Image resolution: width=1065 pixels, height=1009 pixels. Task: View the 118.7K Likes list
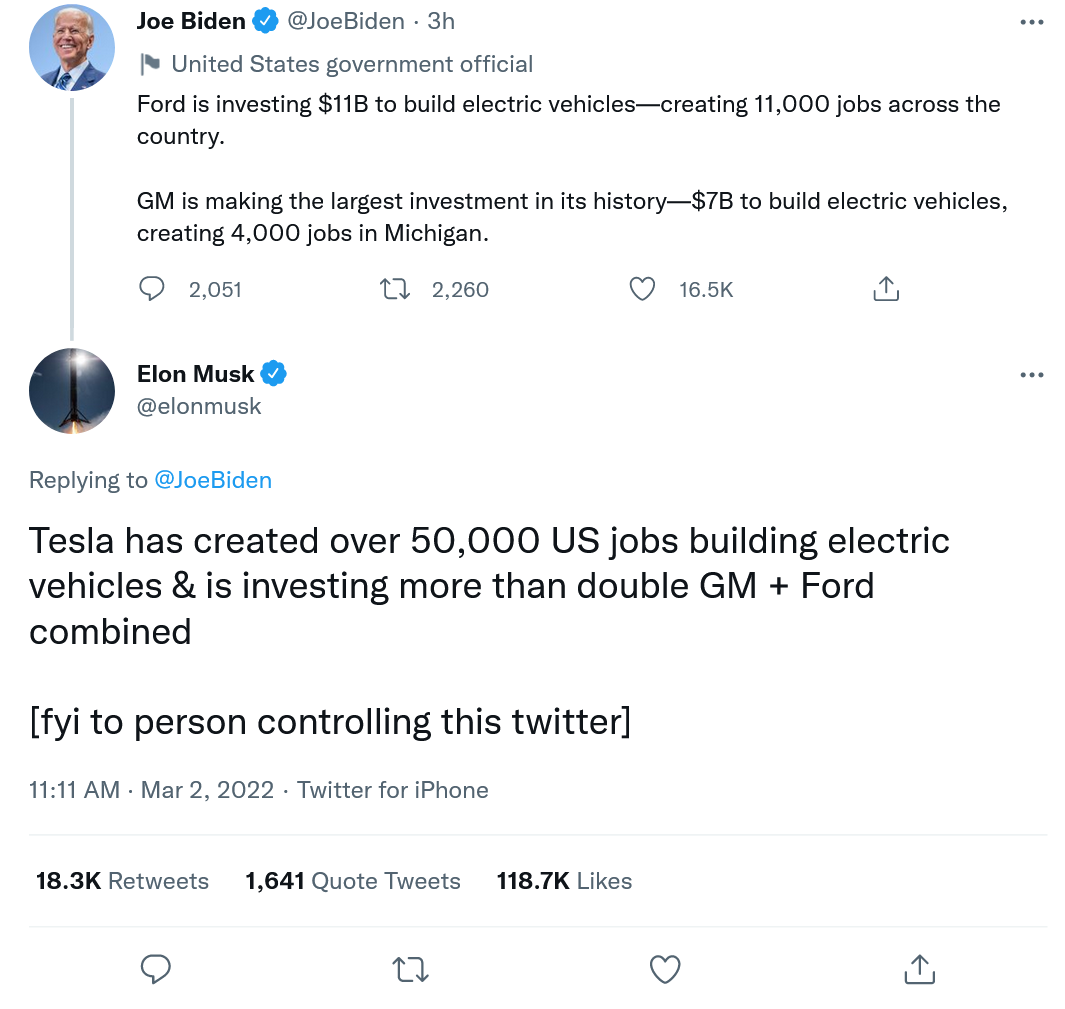(564, 881)
